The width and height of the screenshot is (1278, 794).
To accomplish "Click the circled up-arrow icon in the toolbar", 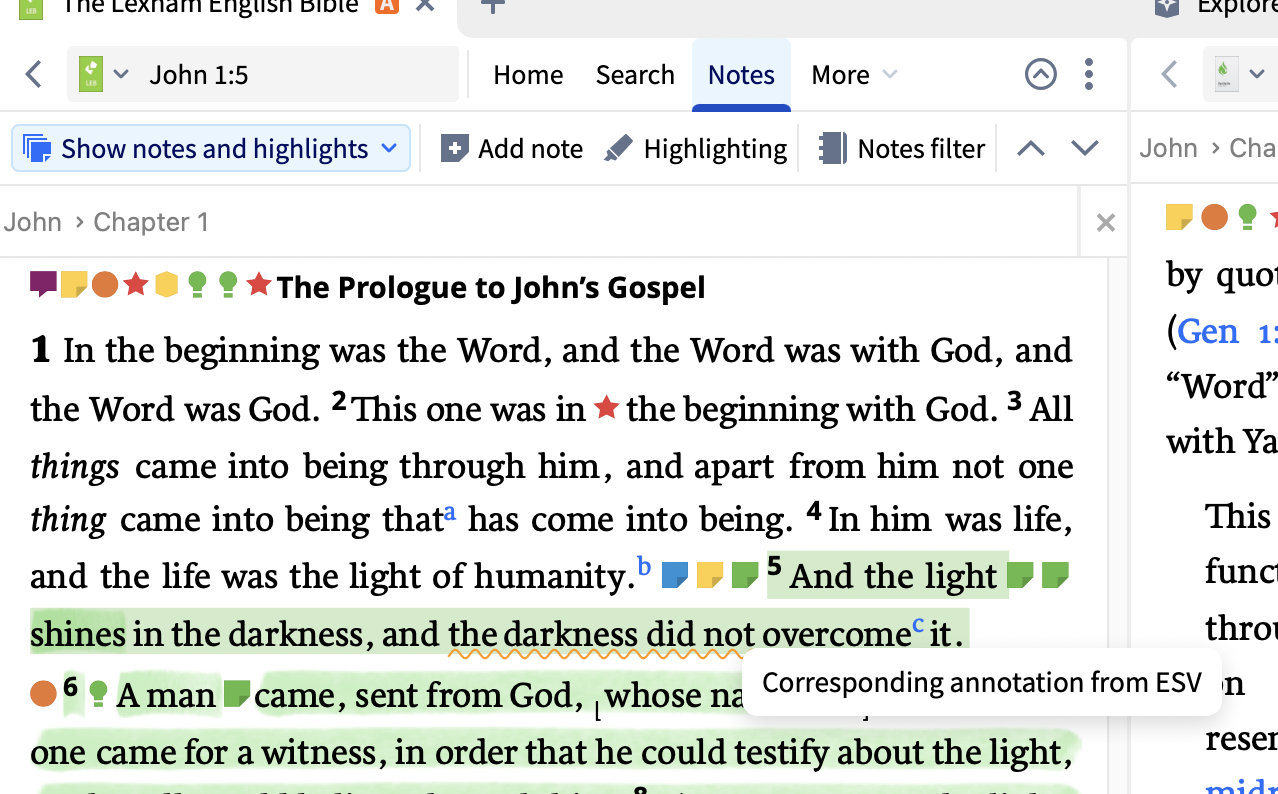I will coord(1041,74).
